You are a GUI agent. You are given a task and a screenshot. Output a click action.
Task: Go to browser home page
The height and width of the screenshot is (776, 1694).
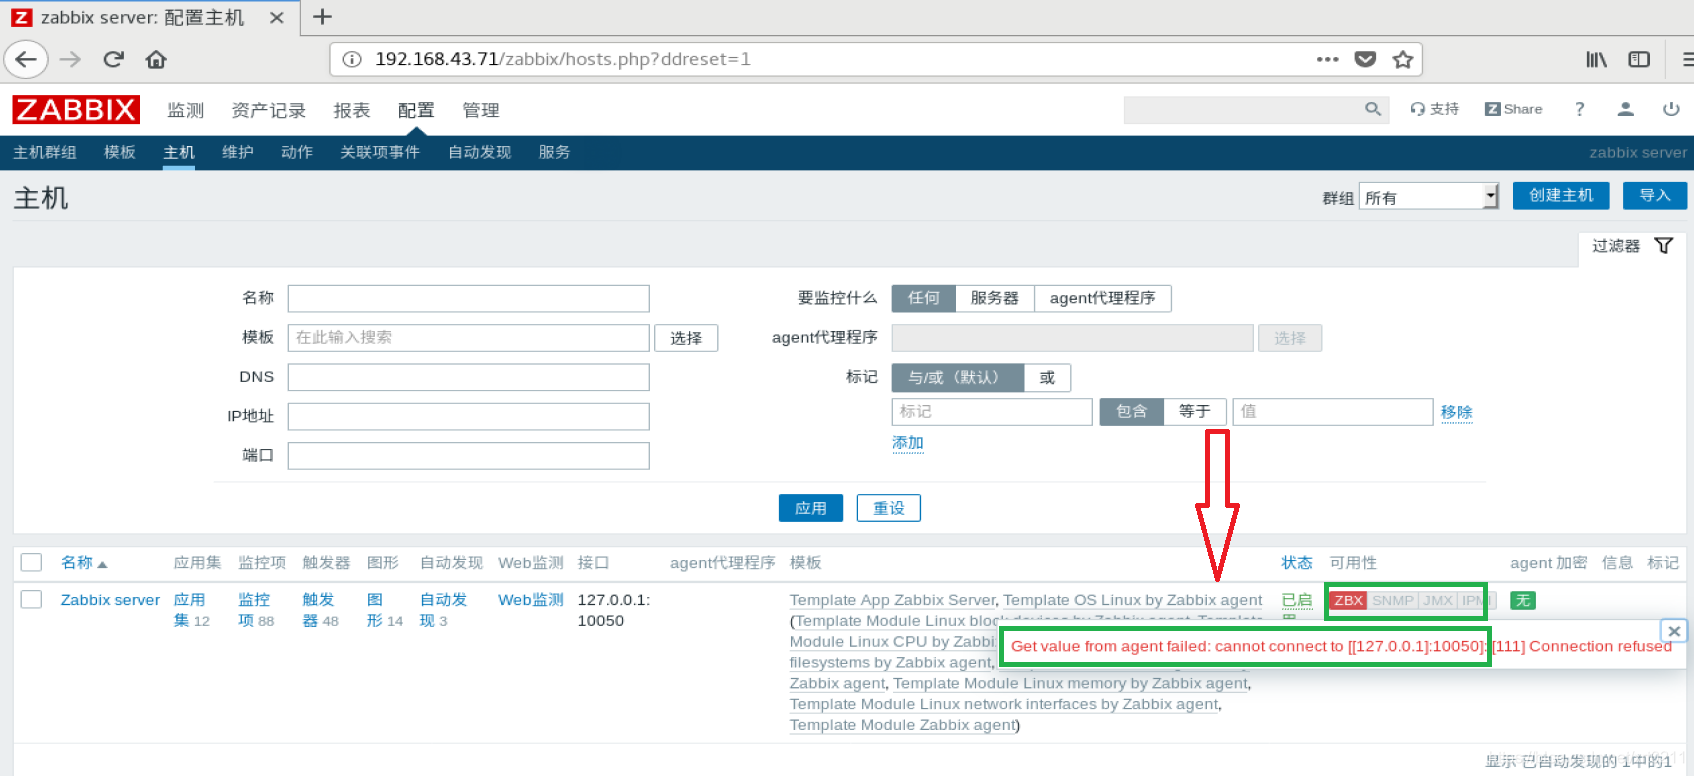156,59
